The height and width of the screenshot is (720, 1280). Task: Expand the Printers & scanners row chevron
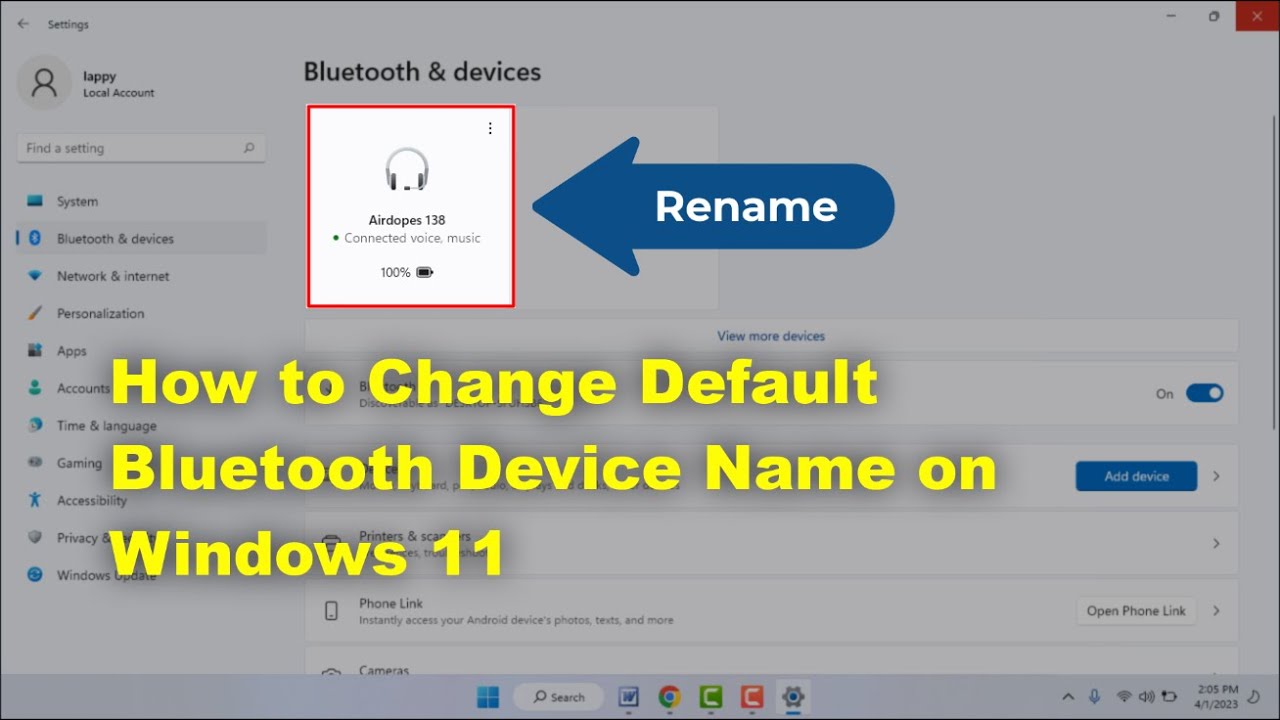(x=1216, y=543)
